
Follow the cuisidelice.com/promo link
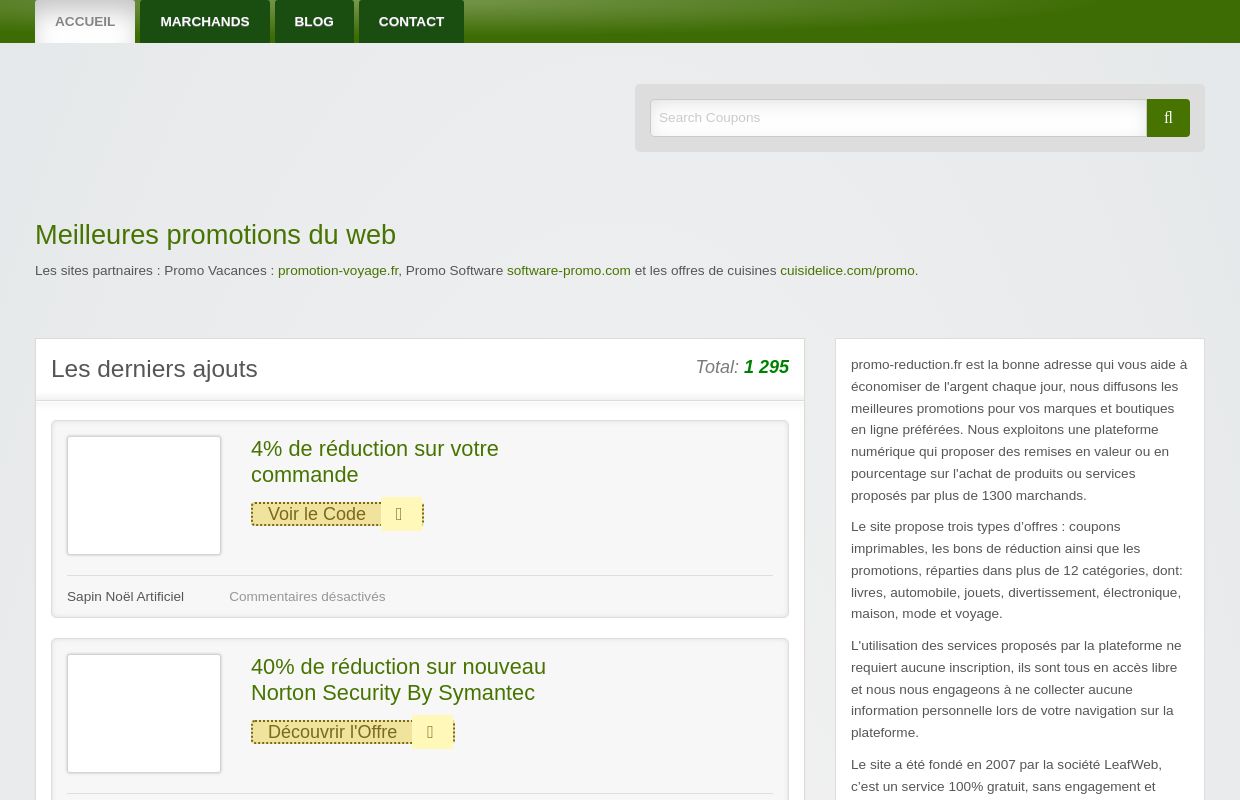(x=847, y=270)
